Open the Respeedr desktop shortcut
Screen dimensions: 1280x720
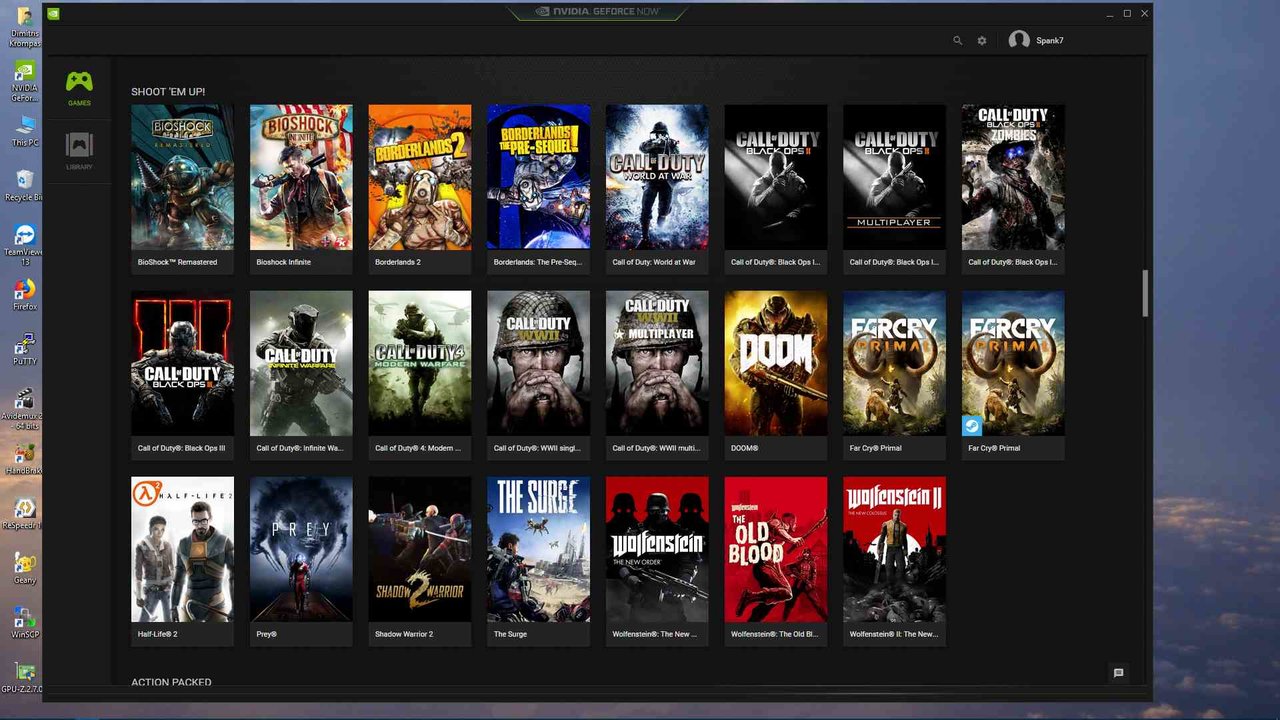coord(25,514)
